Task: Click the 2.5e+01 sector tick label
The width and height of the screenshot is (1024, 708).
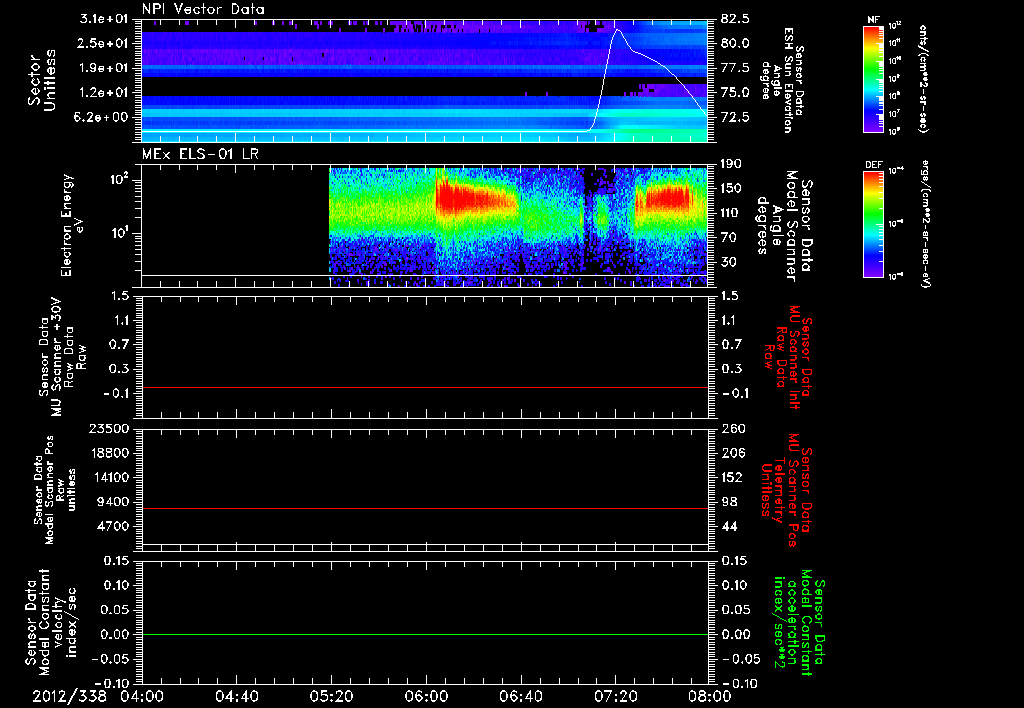Action: (x=103, y=43)
